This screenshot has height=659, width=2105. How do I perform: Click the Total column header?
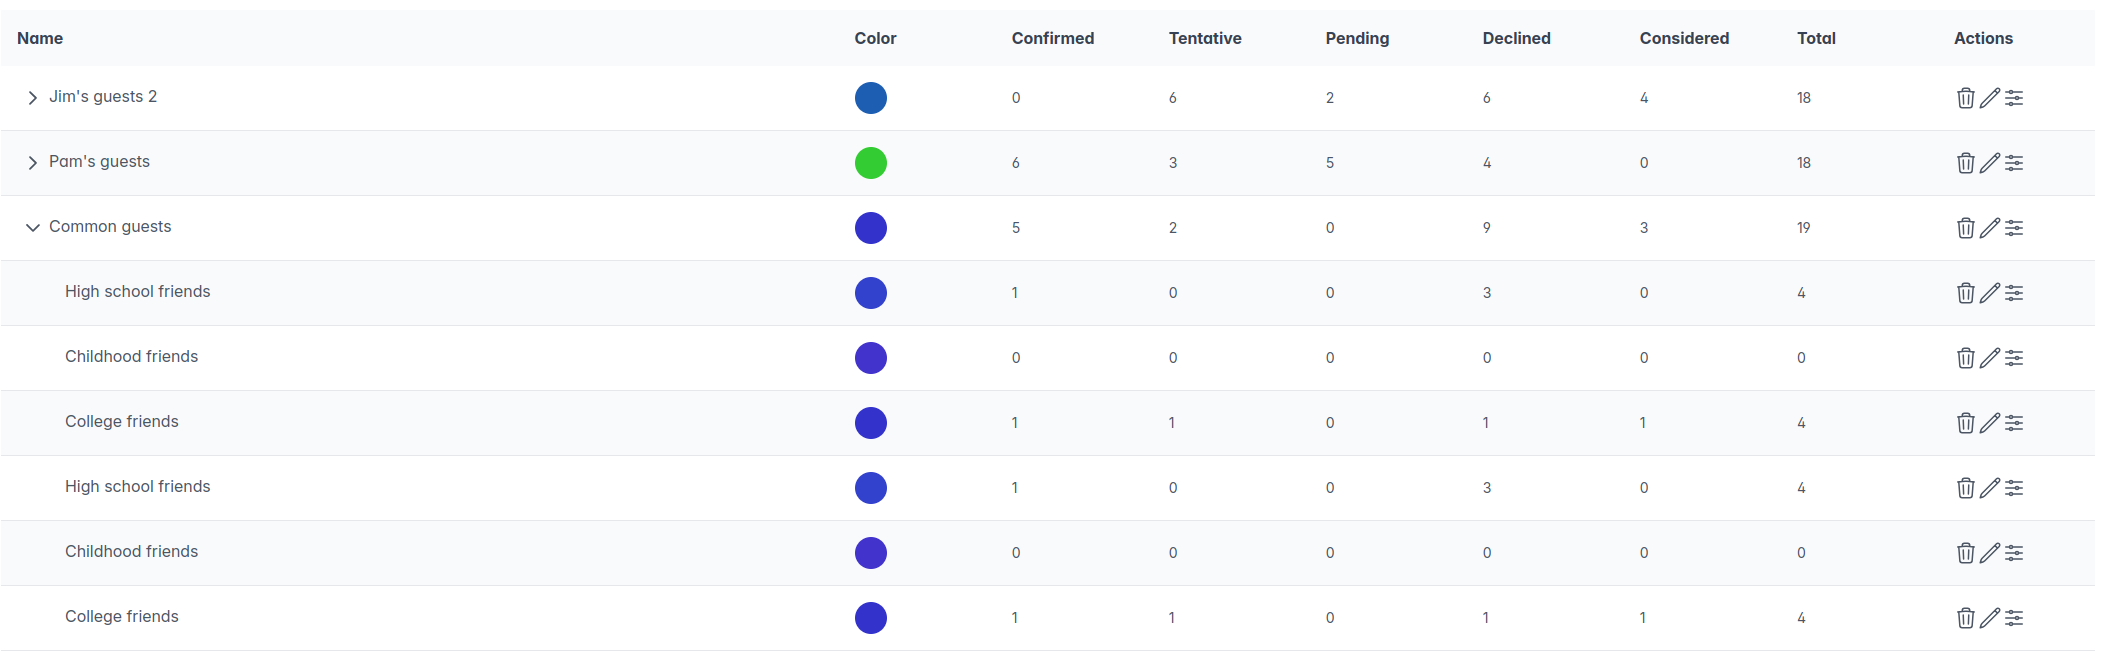[1816, 38]
